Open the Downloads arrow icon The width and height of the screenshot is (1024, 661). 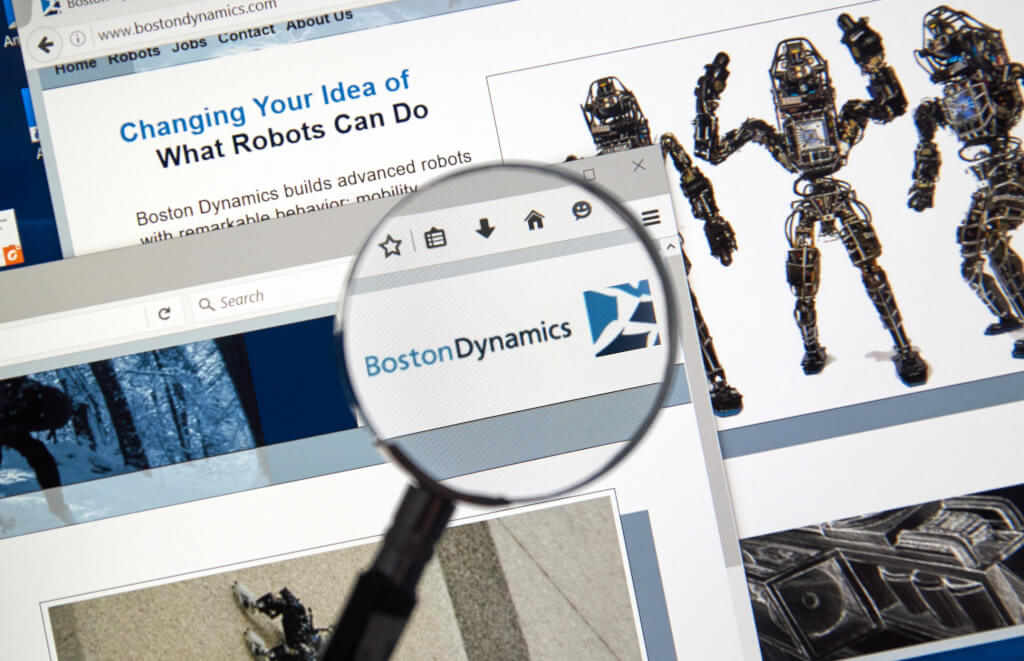485,229
